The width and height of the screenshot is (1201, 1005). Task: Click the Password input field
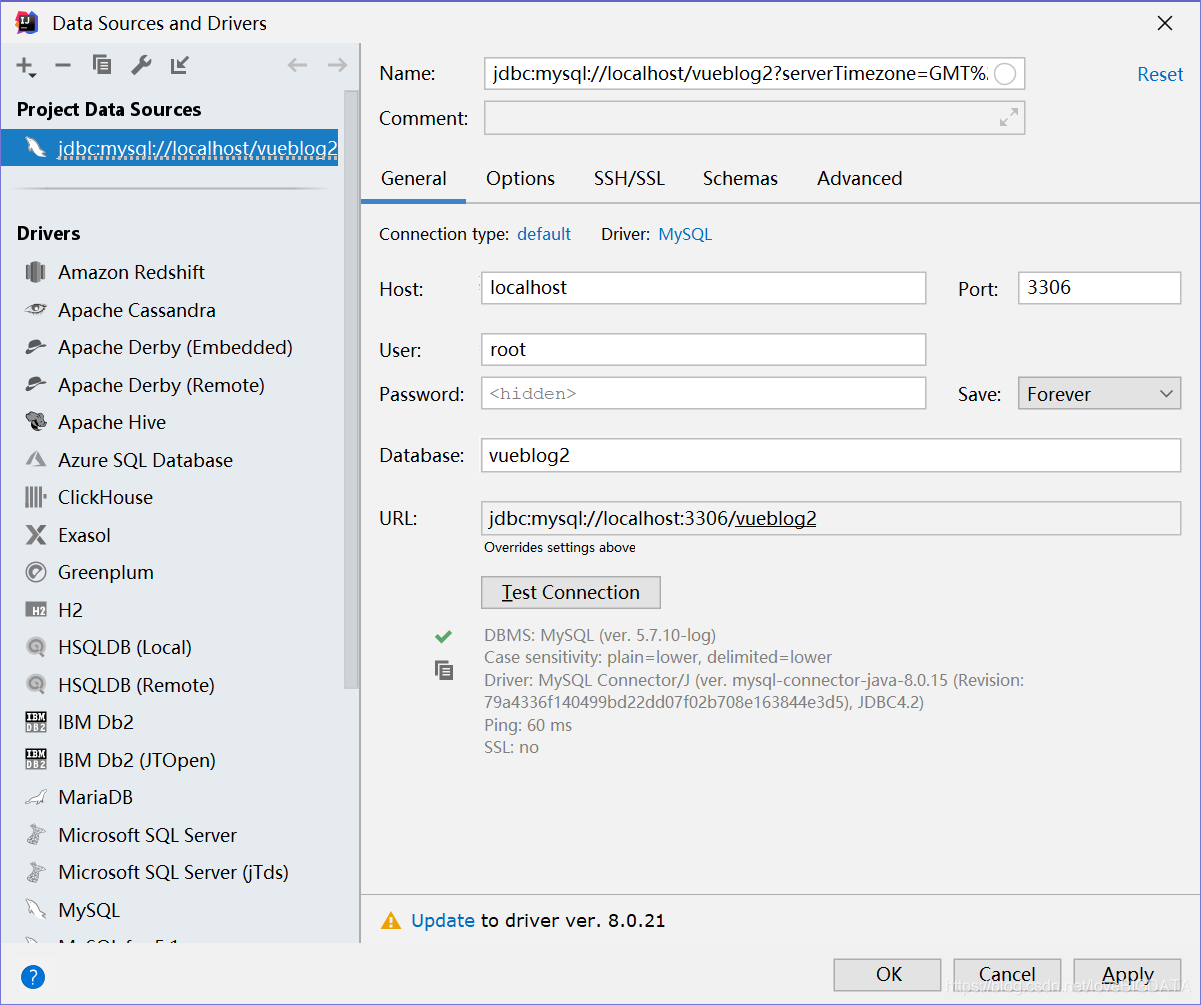[704, 393]
